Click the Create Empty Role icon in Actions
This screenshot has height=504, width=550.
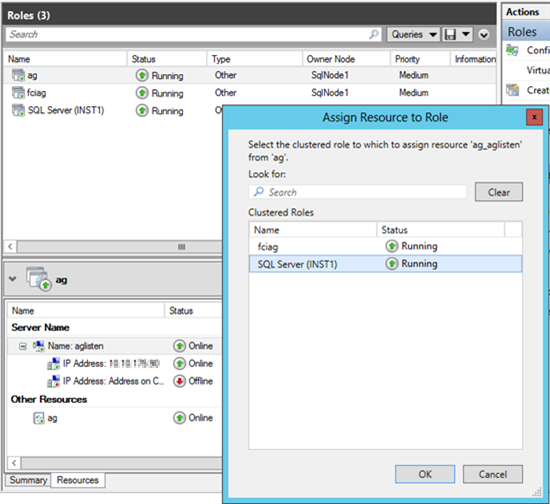(x=512, y=90)
